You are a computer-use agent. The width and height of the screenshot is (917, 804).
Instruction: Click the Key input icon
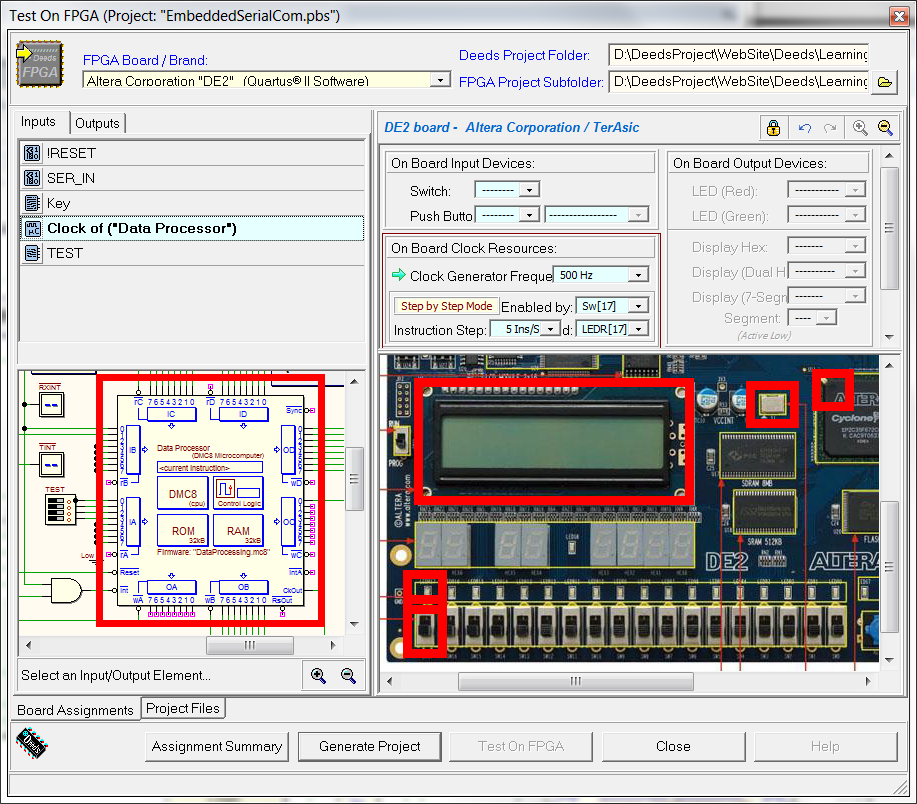click(x=32, y=203)
